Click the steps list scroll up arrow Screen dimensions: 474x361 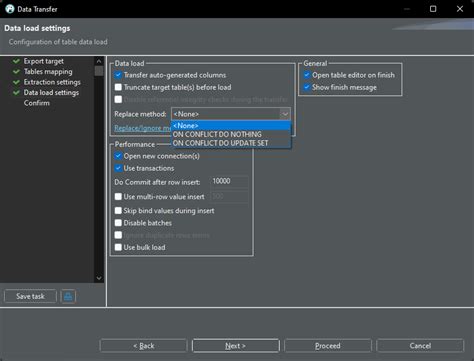click(99, 61)
